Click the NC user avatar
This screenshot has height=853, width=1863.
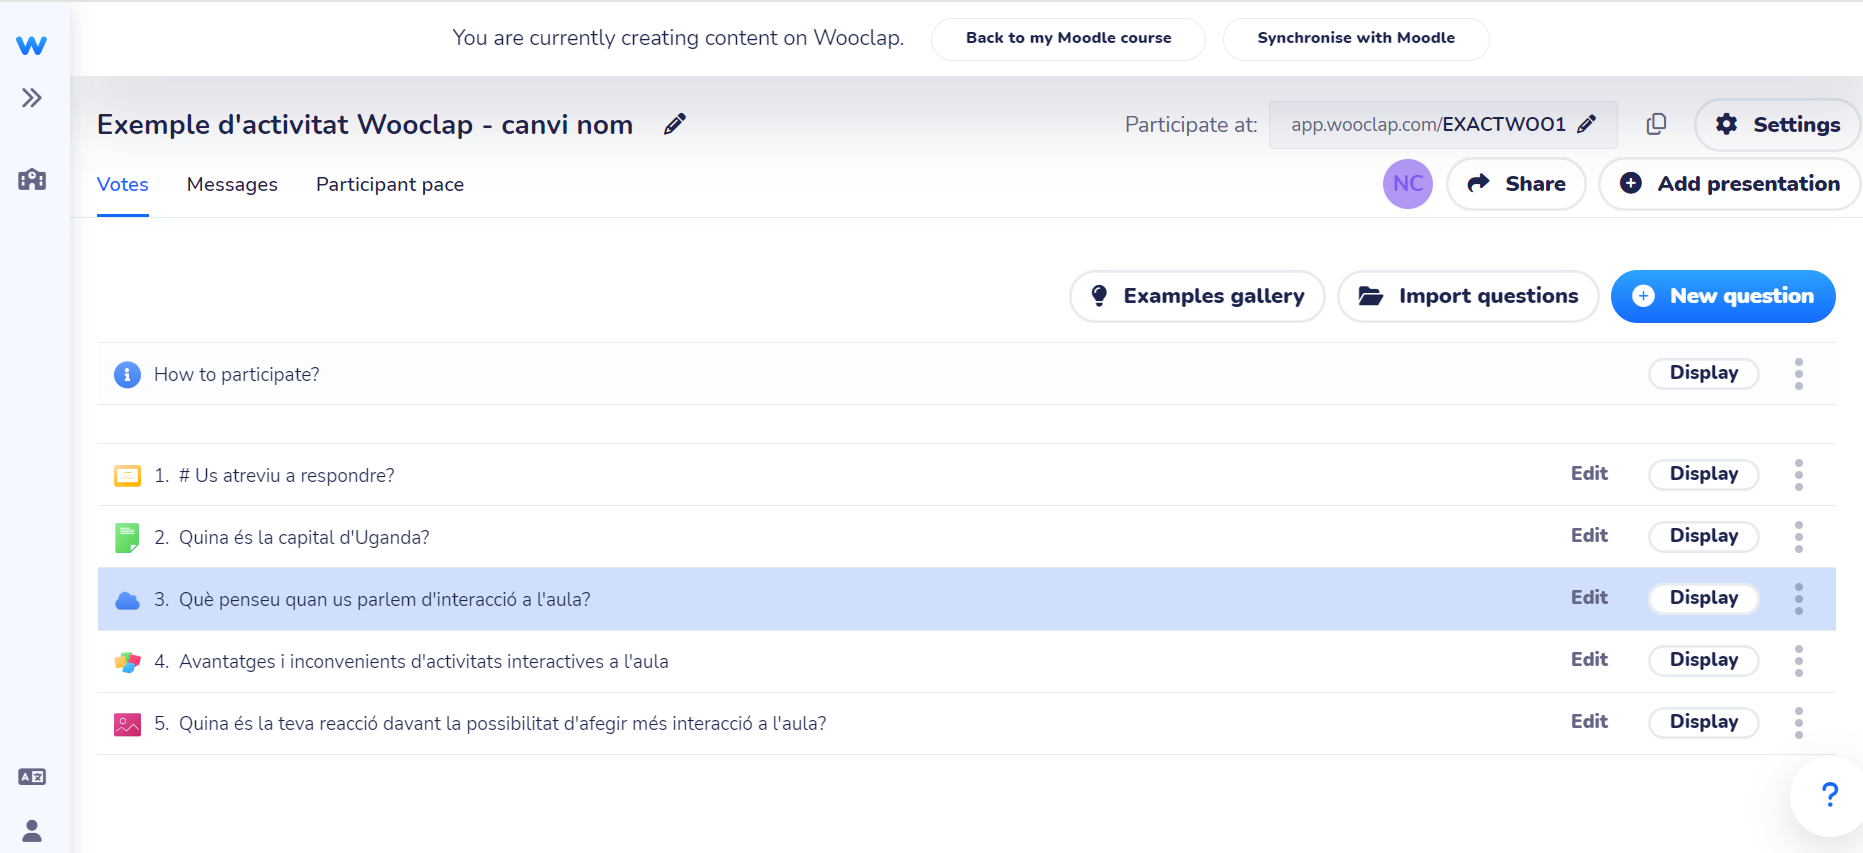(x=1407, y=184)
